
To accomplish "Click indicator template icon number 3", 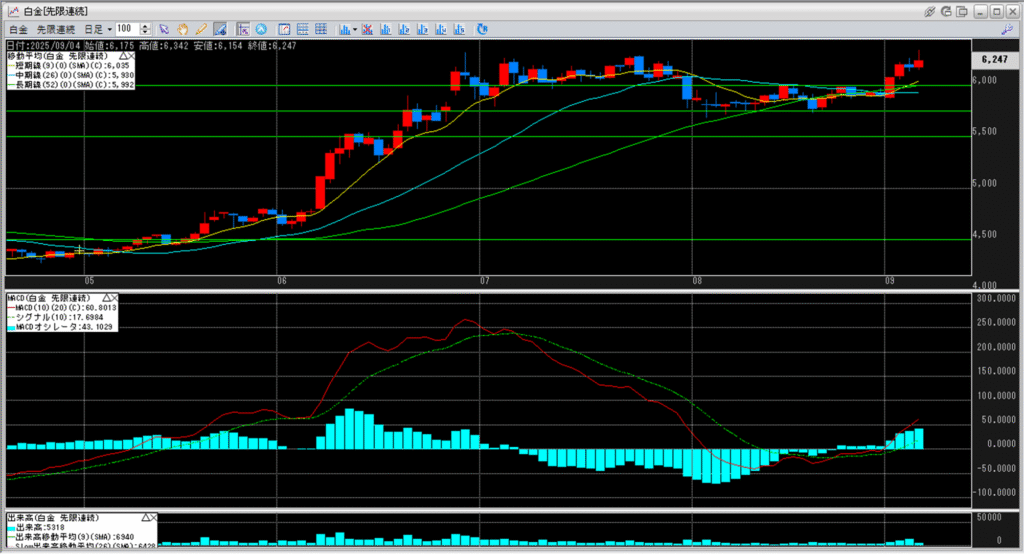I will [x=422, y=29].
